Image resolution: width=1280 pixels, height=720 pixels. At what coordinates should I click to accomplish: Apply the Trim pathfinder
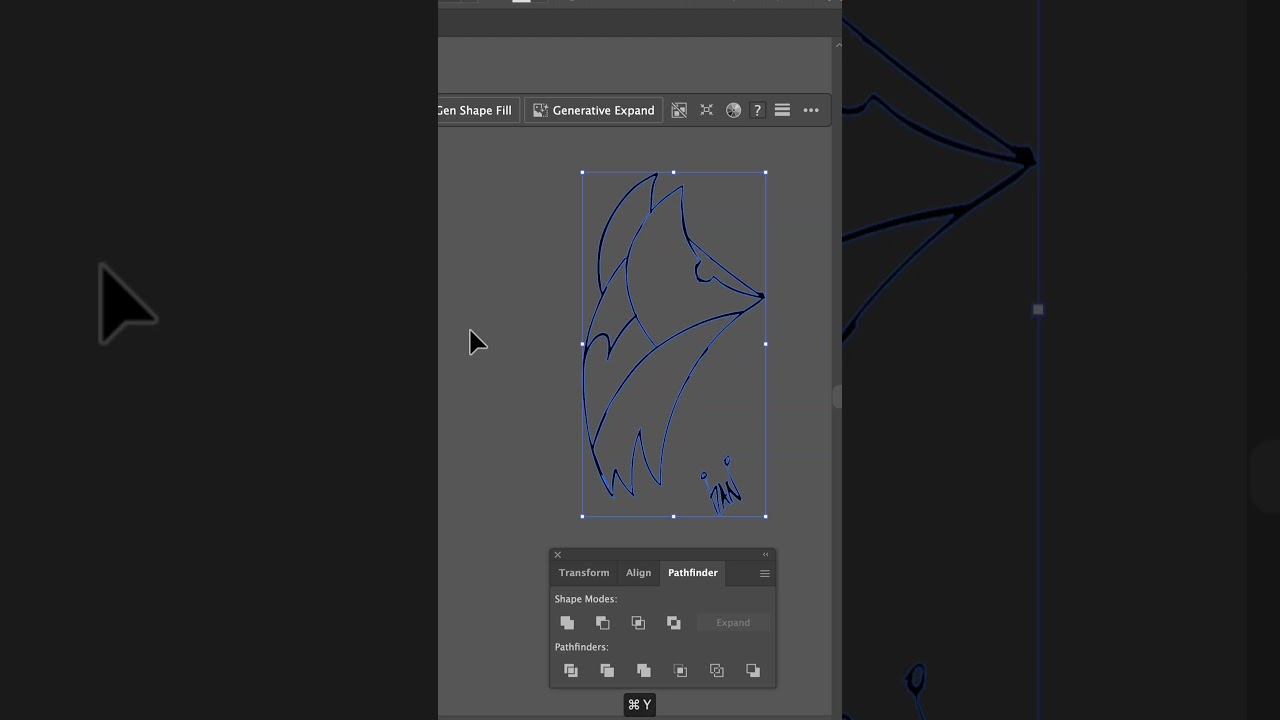pyautogui.click(x=607, y=670)
